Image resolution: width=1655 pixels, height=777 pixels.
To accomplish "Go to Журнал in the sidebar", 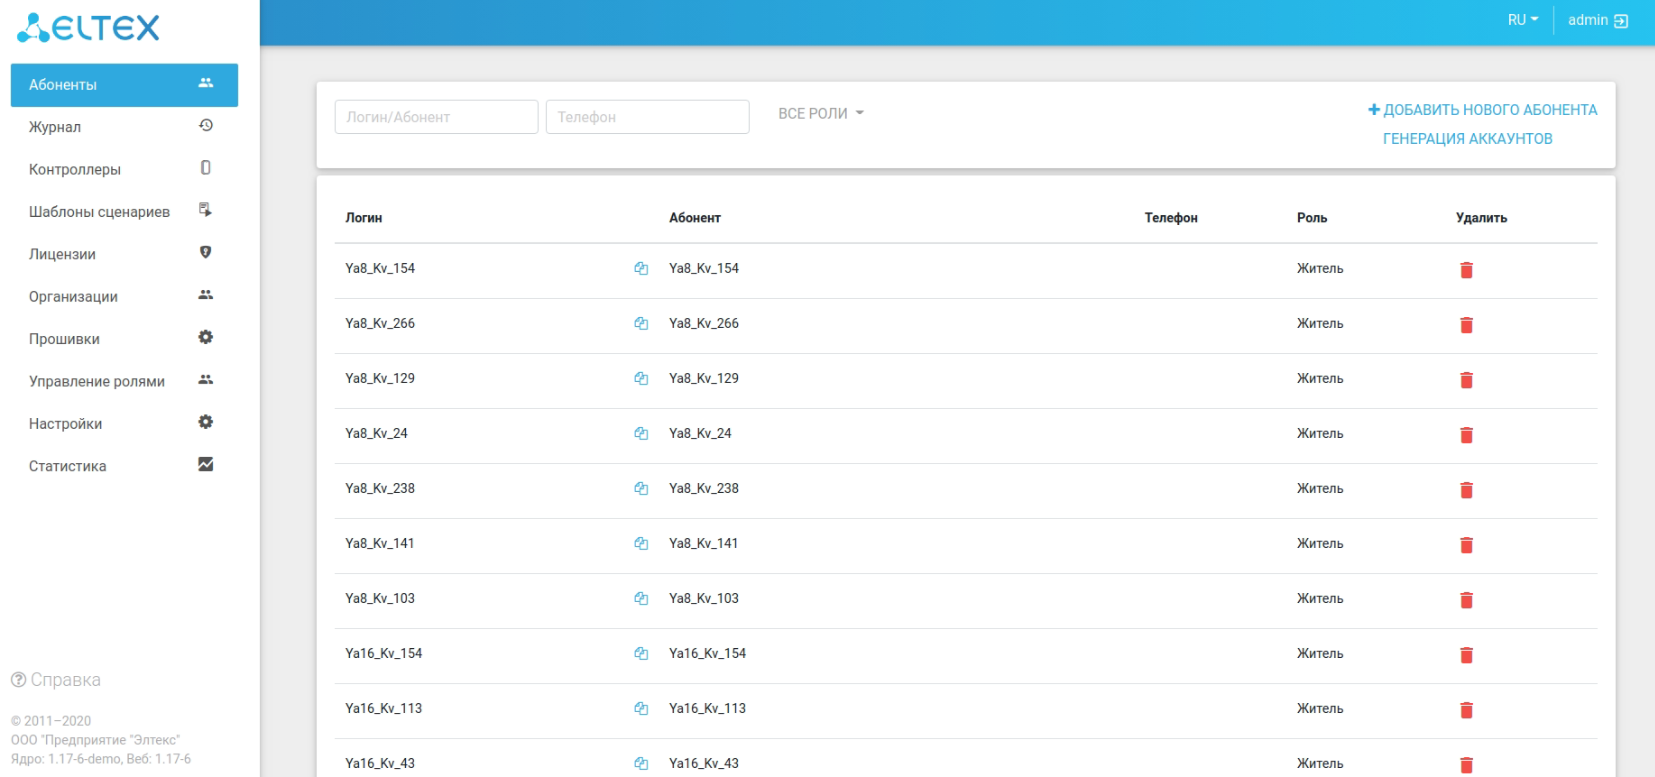I will point(124,127).
